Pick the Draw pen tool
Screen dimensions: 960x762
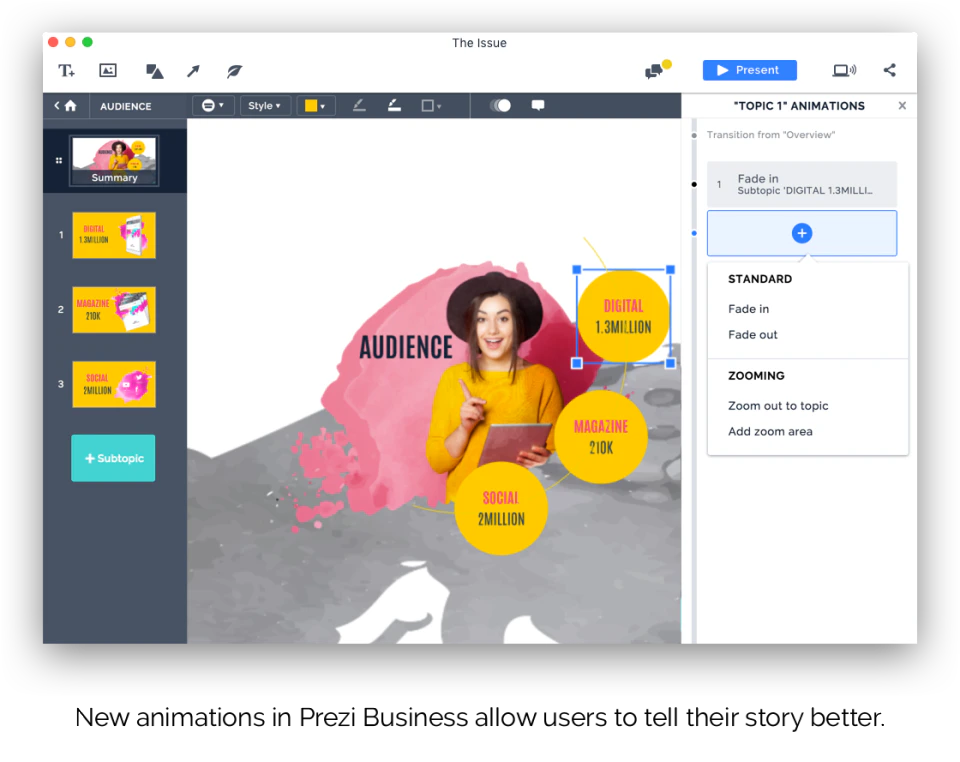pos(233,71)
